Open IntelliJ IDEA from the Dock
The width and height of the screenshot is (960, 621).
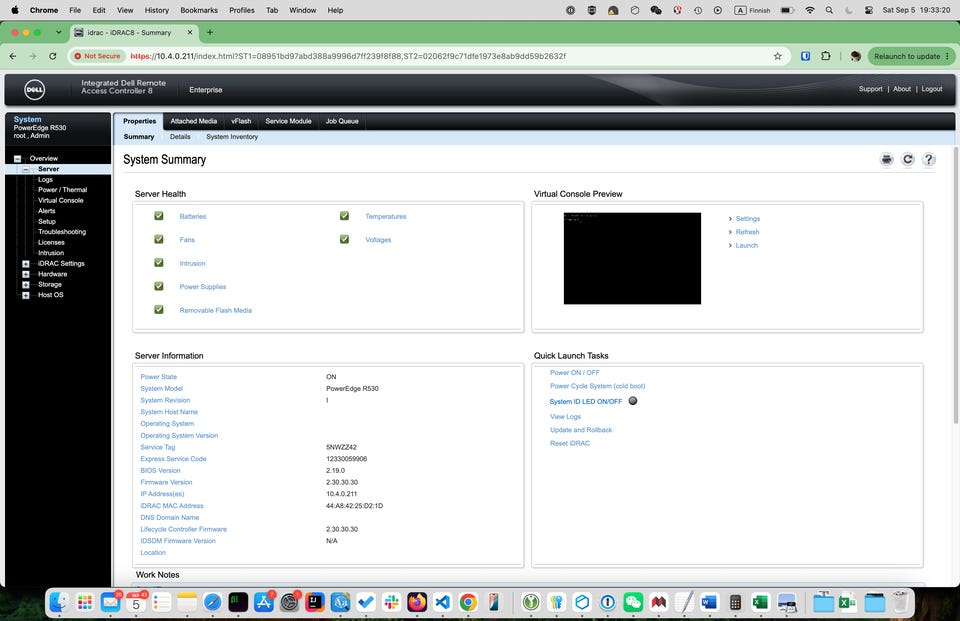click(315, 603)
